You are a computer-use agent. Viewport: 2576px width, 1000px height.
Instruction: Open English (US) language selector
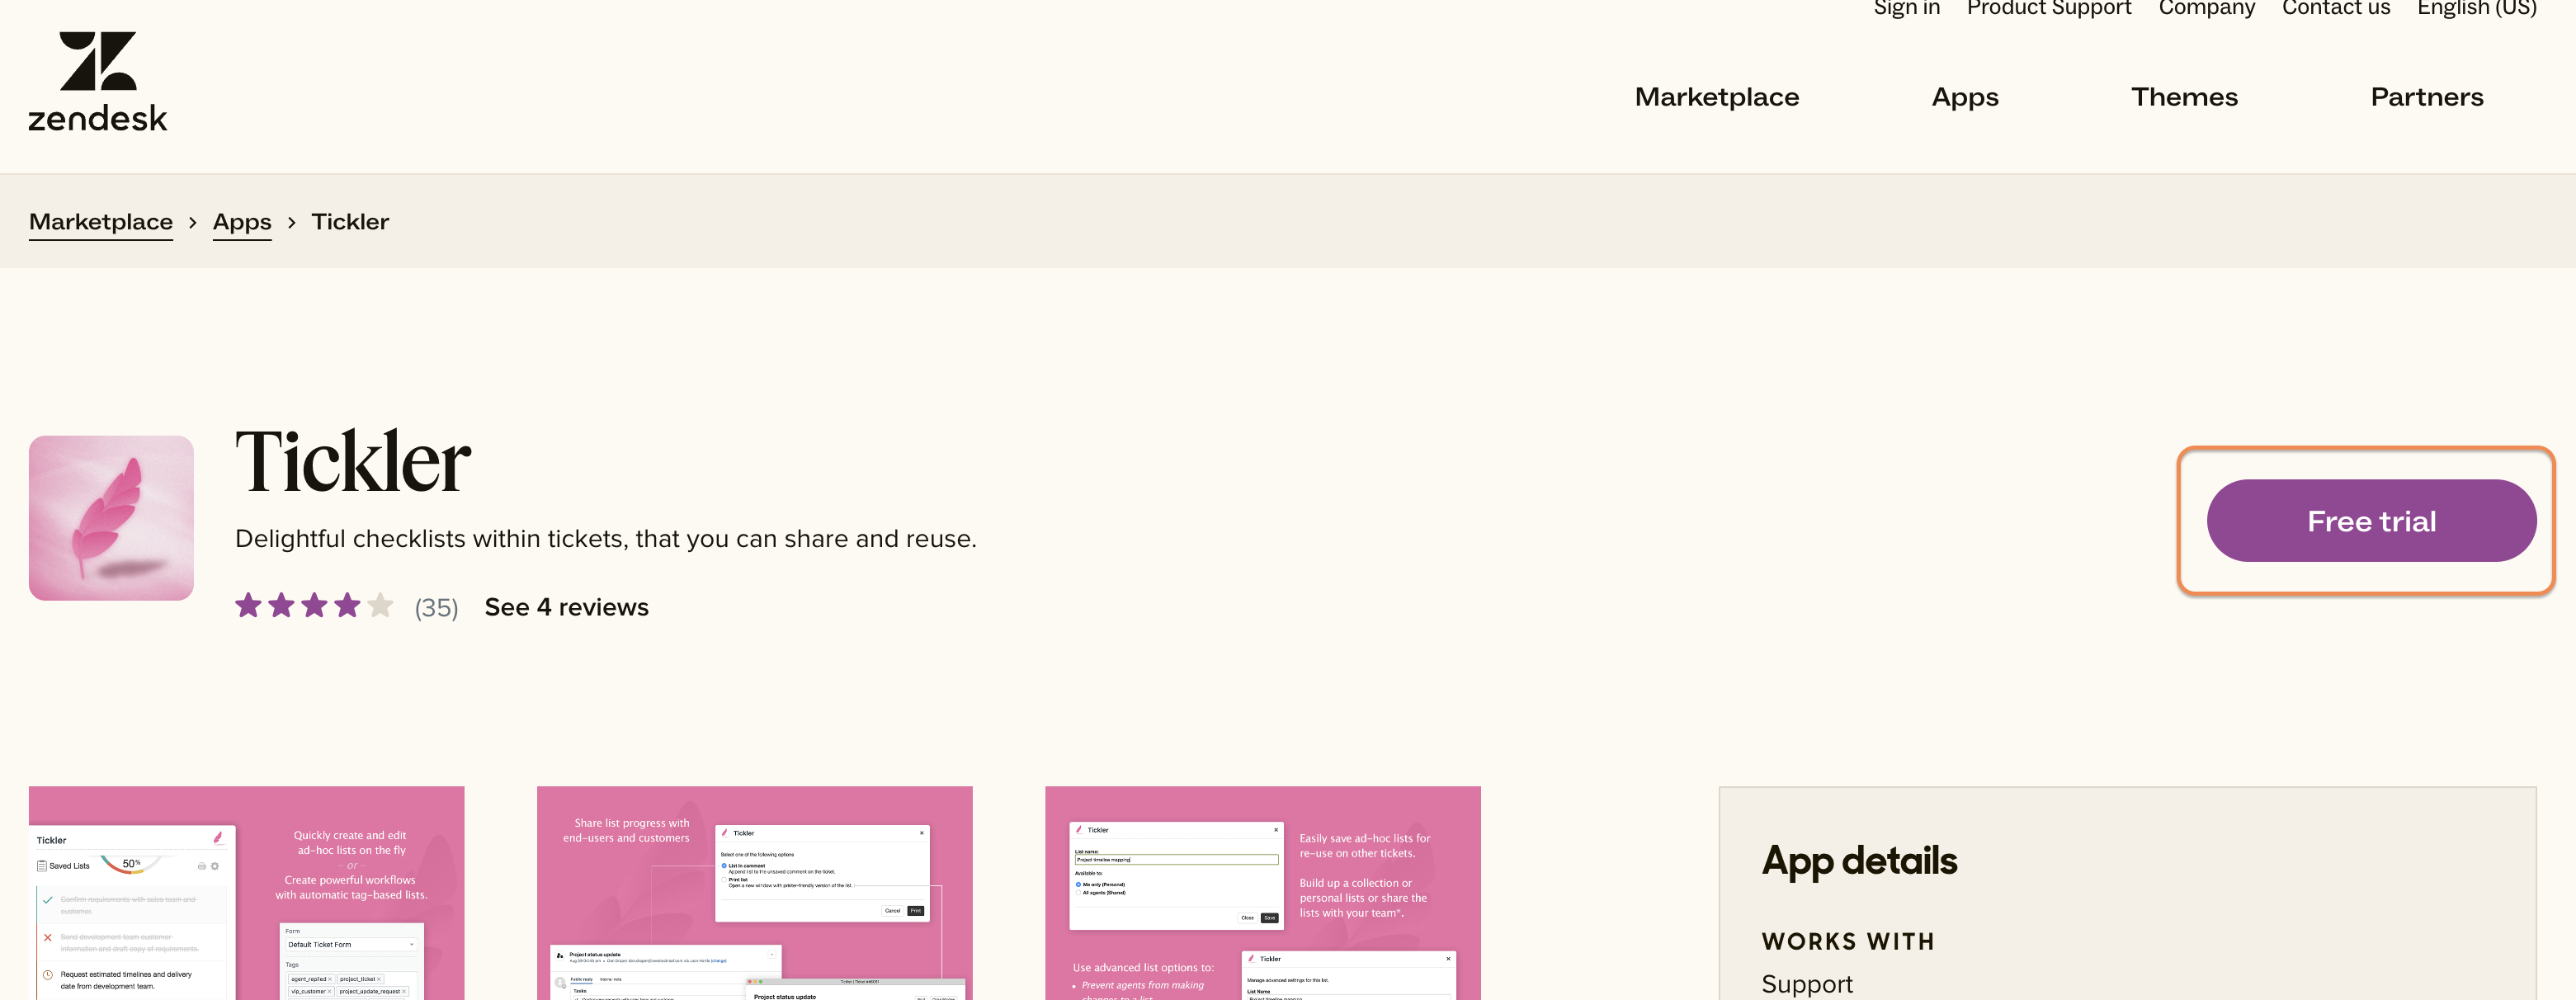(x=2477, y=9)
